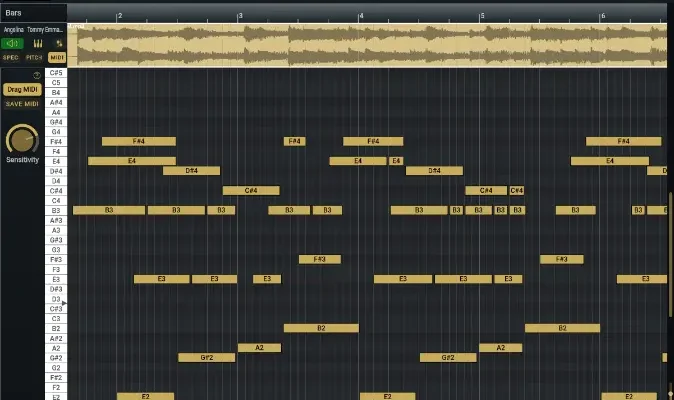The width and height of the screenshot is (674, 400).
Task: Switch to PITCH view mode
Action: [34, 58]
